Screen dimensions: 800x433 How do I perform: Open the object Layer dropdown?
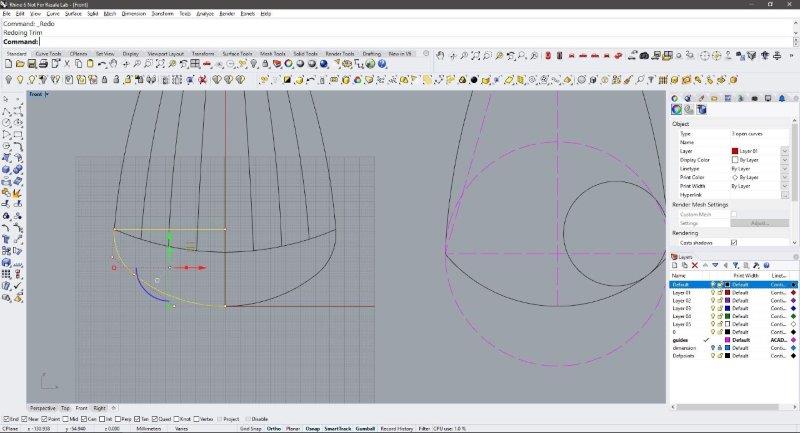(784, 151)
